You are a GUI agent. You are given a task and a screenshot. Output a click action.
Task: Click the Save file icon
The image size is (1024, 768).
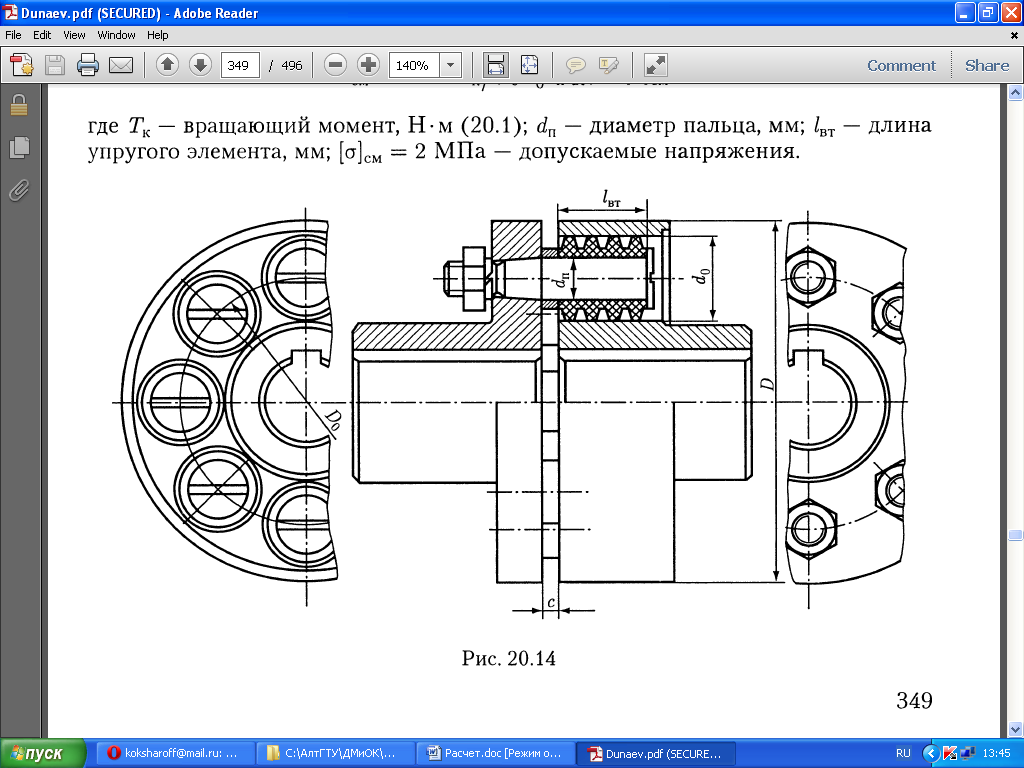pos(55,65)
